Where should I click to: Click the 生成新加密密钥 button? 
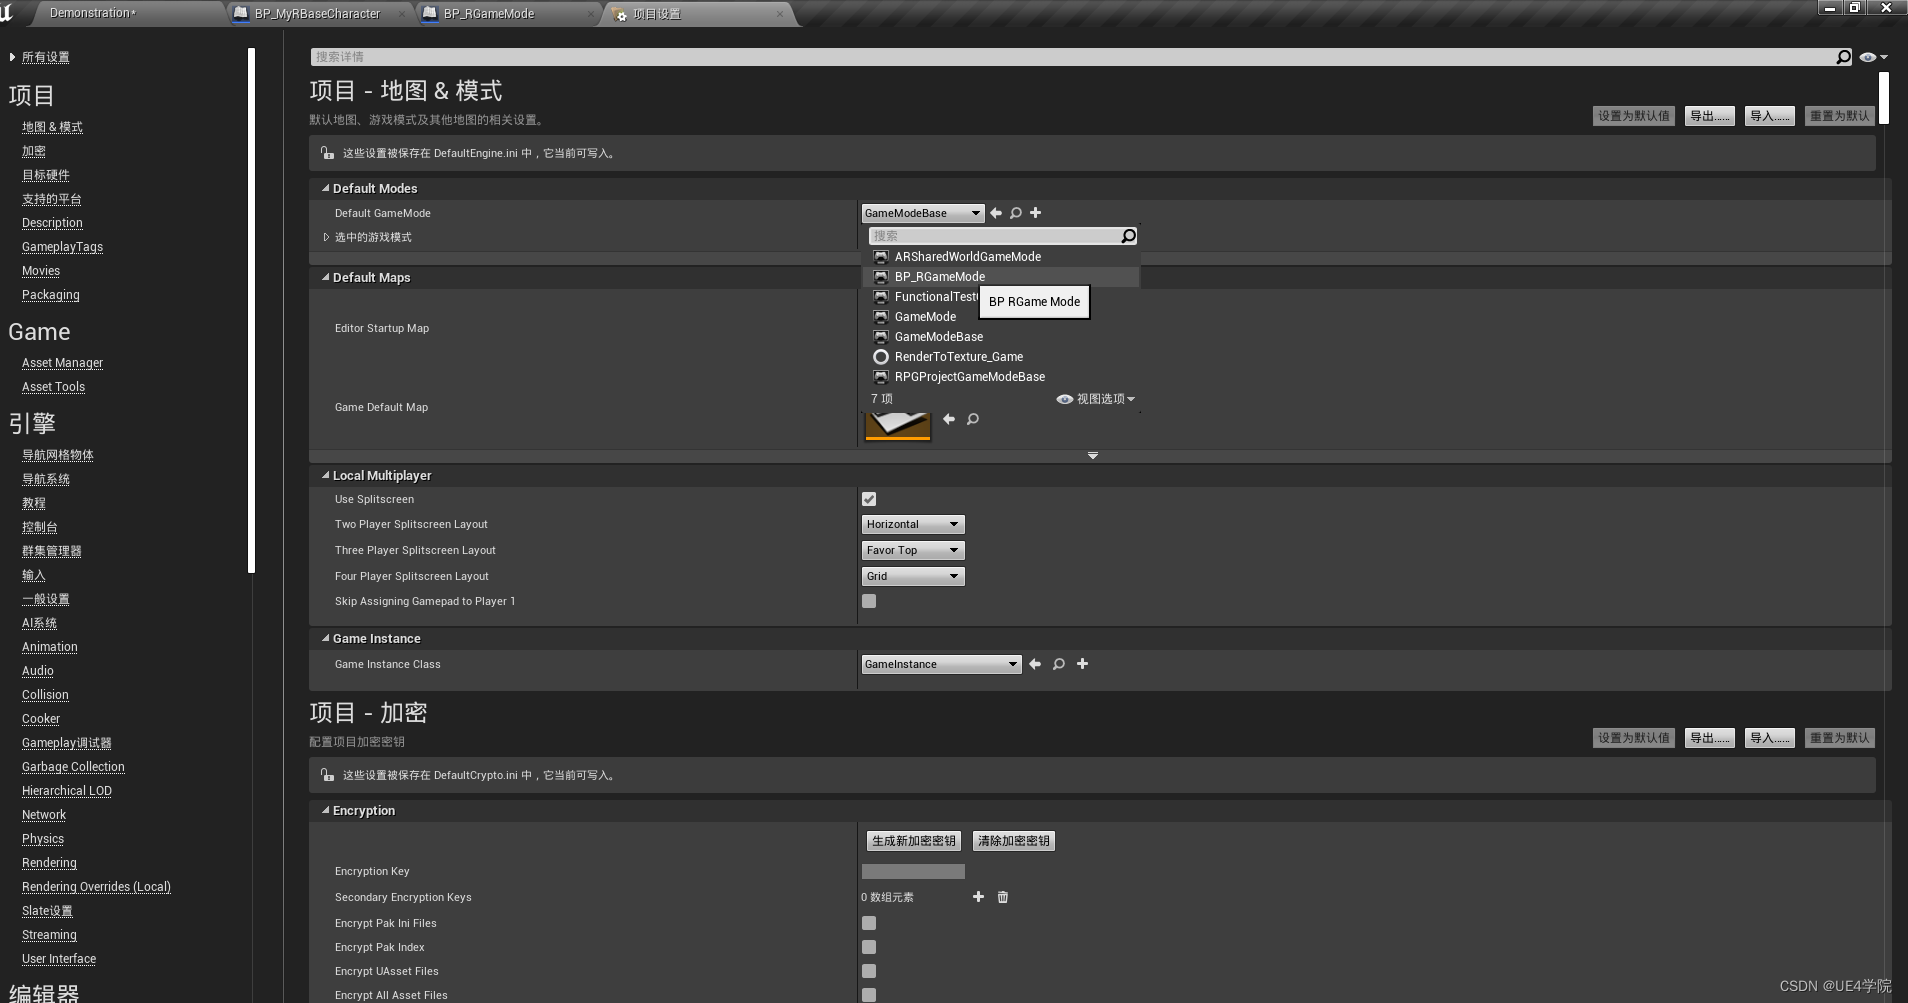pos(912,840)
